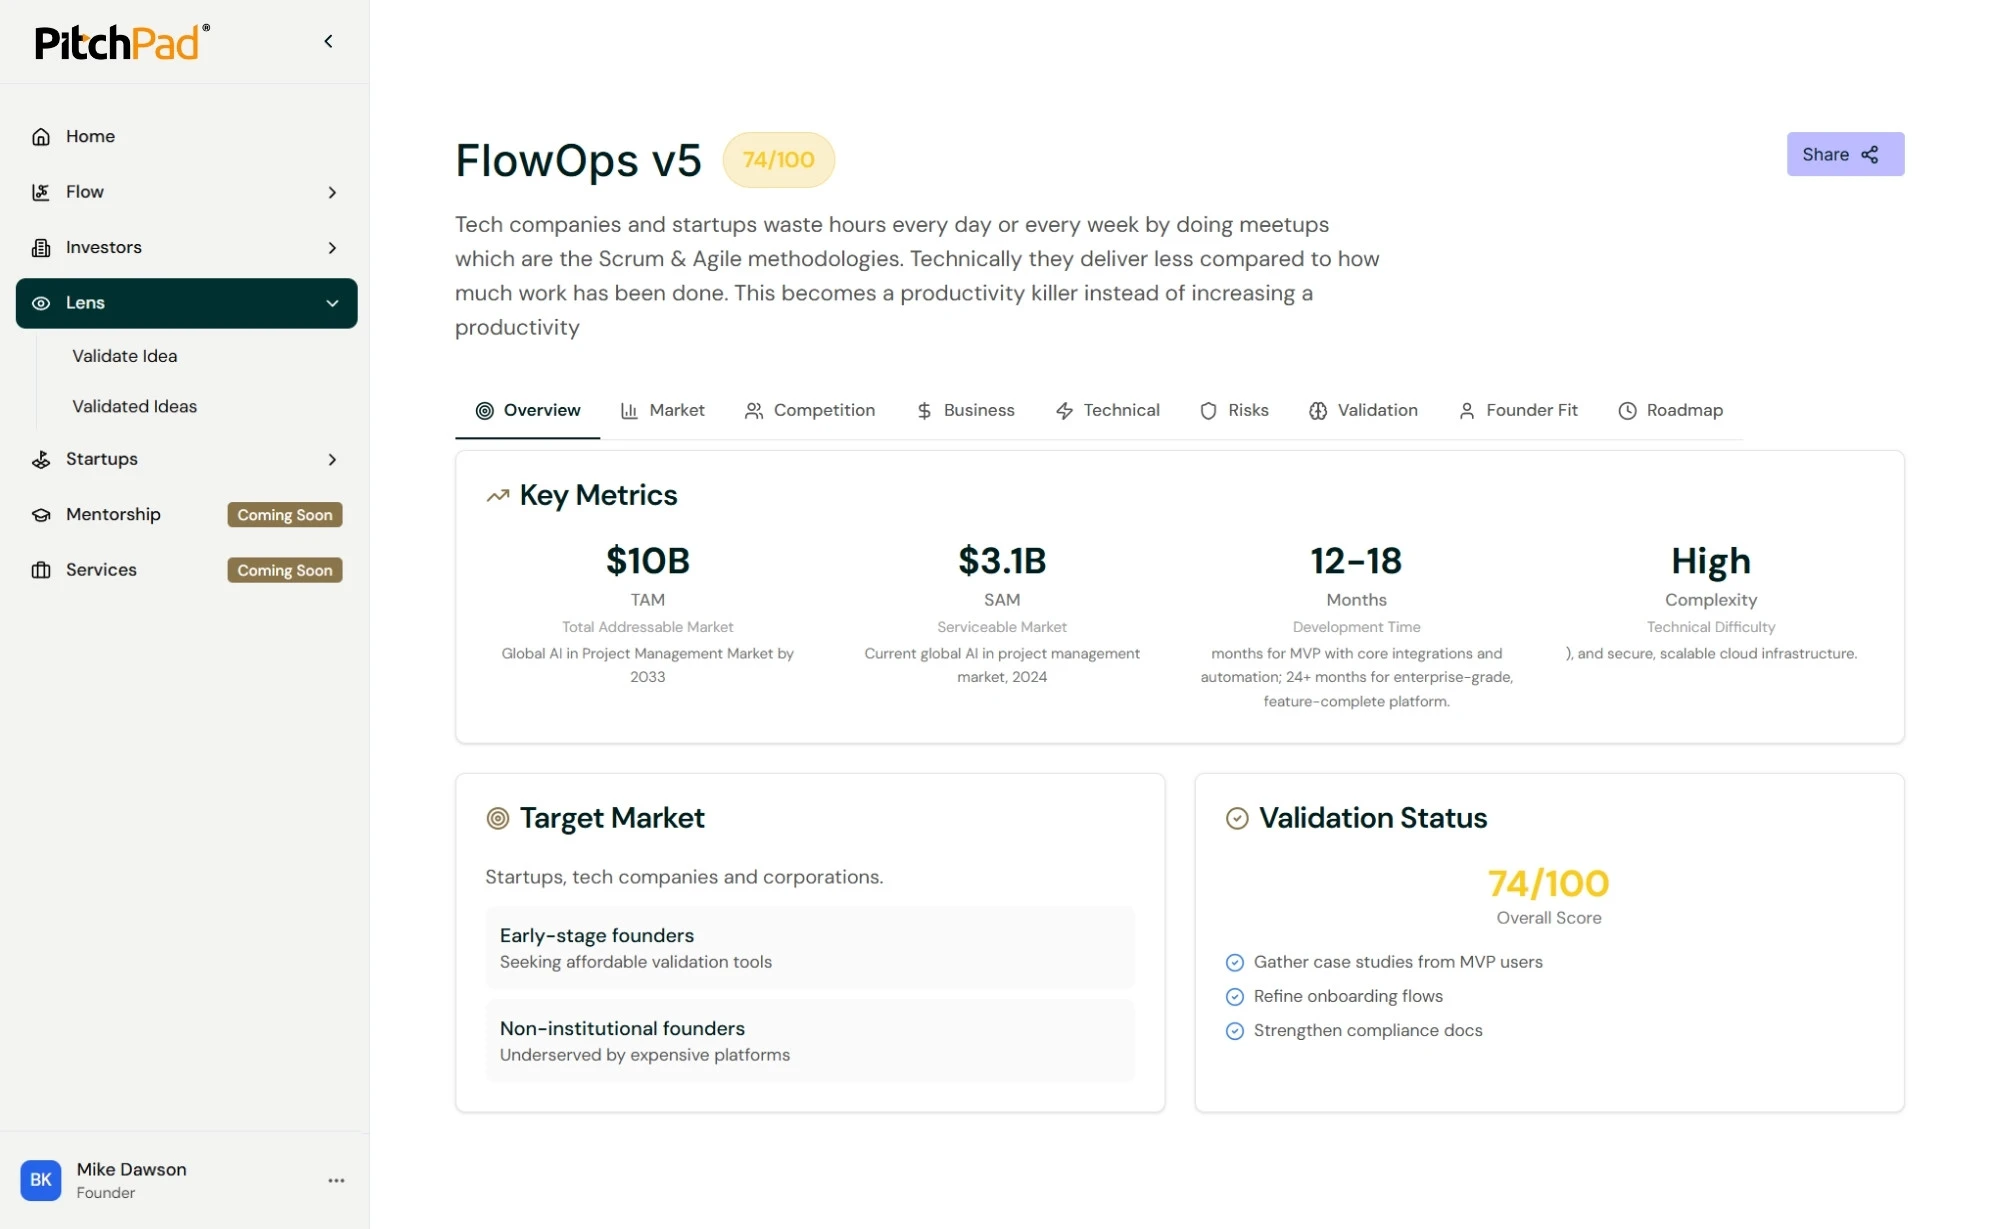The height and width of the screenshot is (1229, 2000).
Task: Toggle the Gather case studies check item
Action: [1235, 963]
